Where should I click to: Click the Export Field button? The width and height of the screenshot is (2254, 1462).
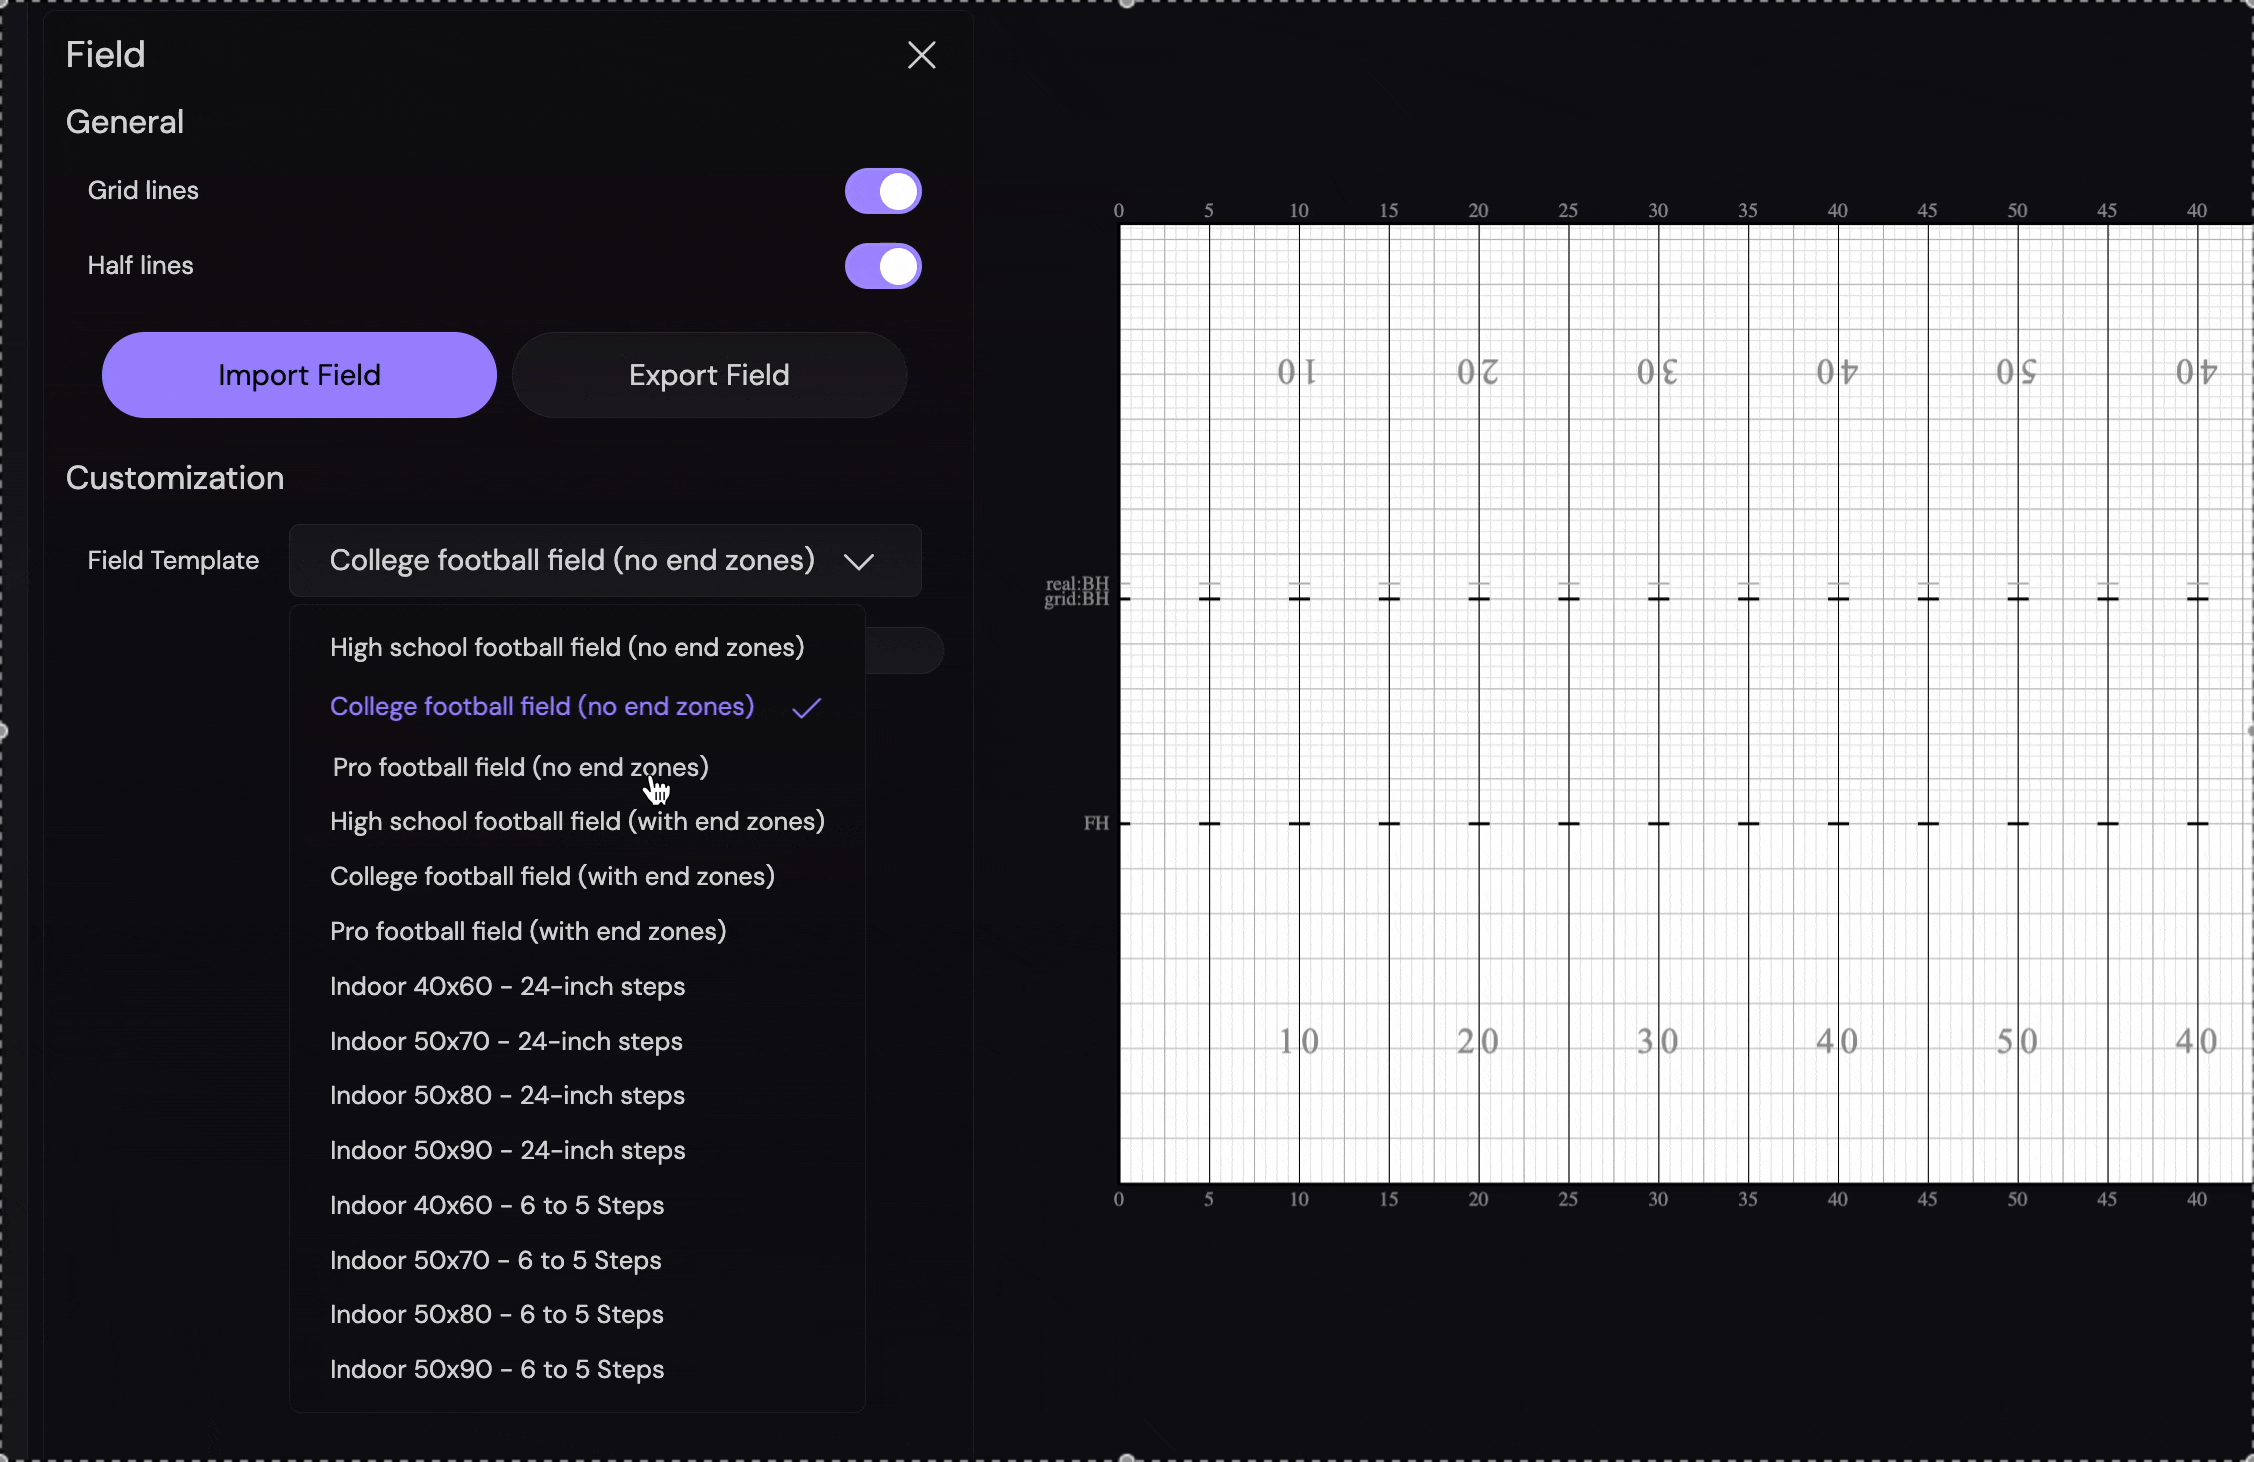click(x=709, y=375)
